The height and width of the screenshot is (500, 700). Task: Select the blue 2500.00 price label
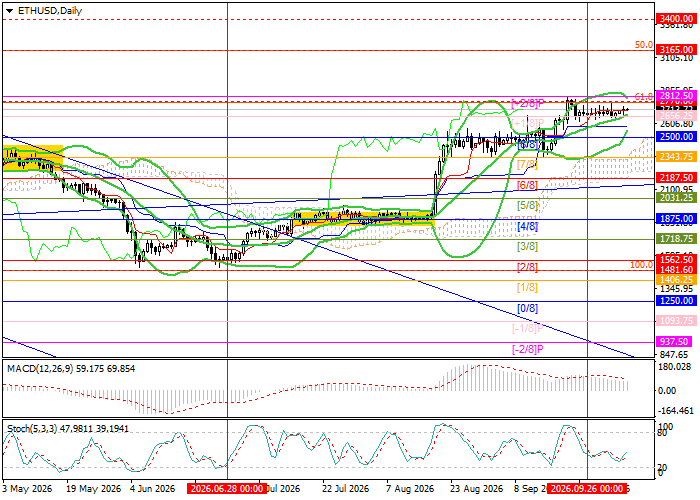click(676, 137)
